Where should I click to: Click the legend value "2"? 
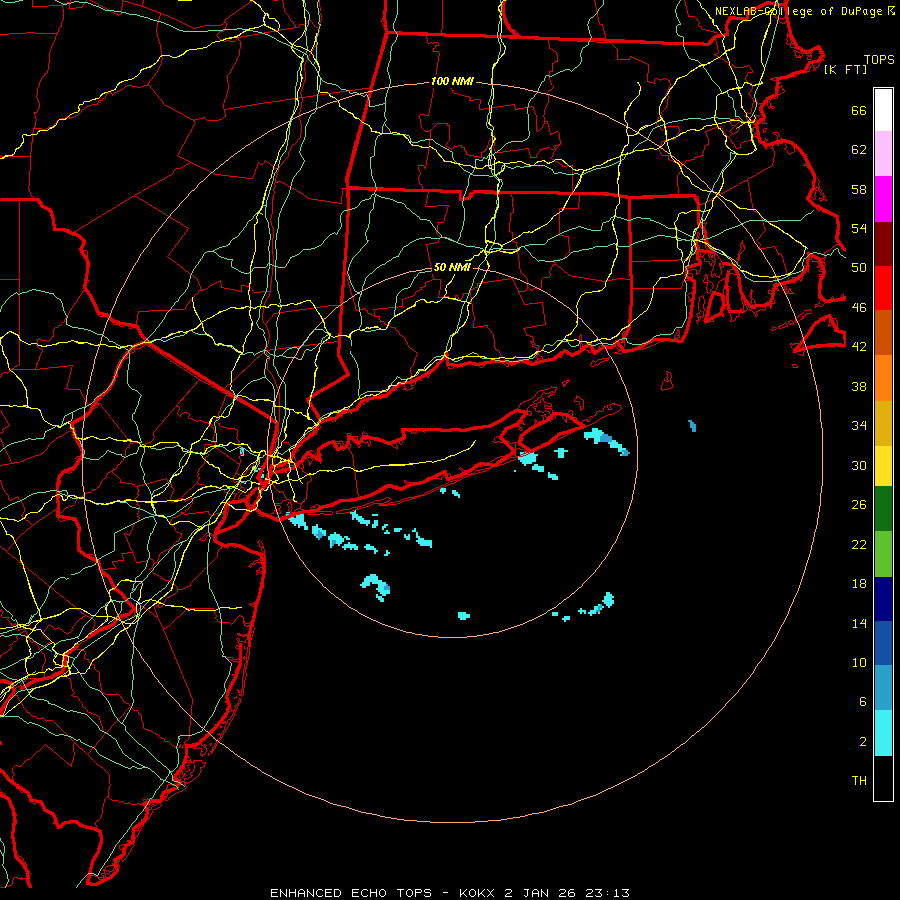coord(863,742)
